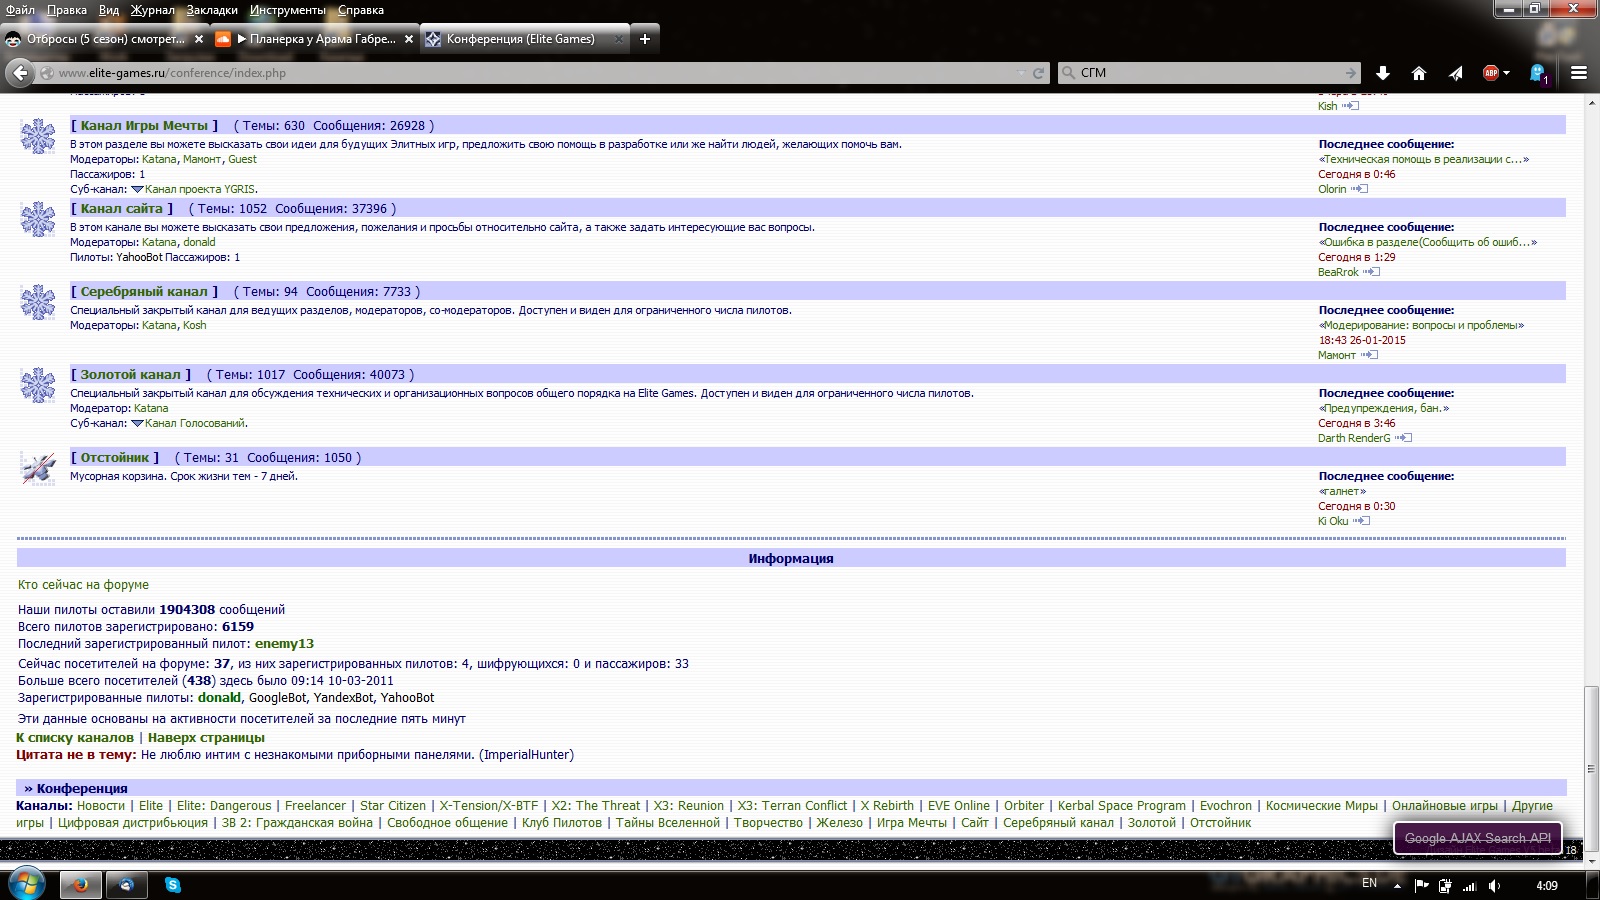Image resolution: width=1600 pixels, height=900 pixels.
Task: Open the Закладки menu
Action: (212, 10)
